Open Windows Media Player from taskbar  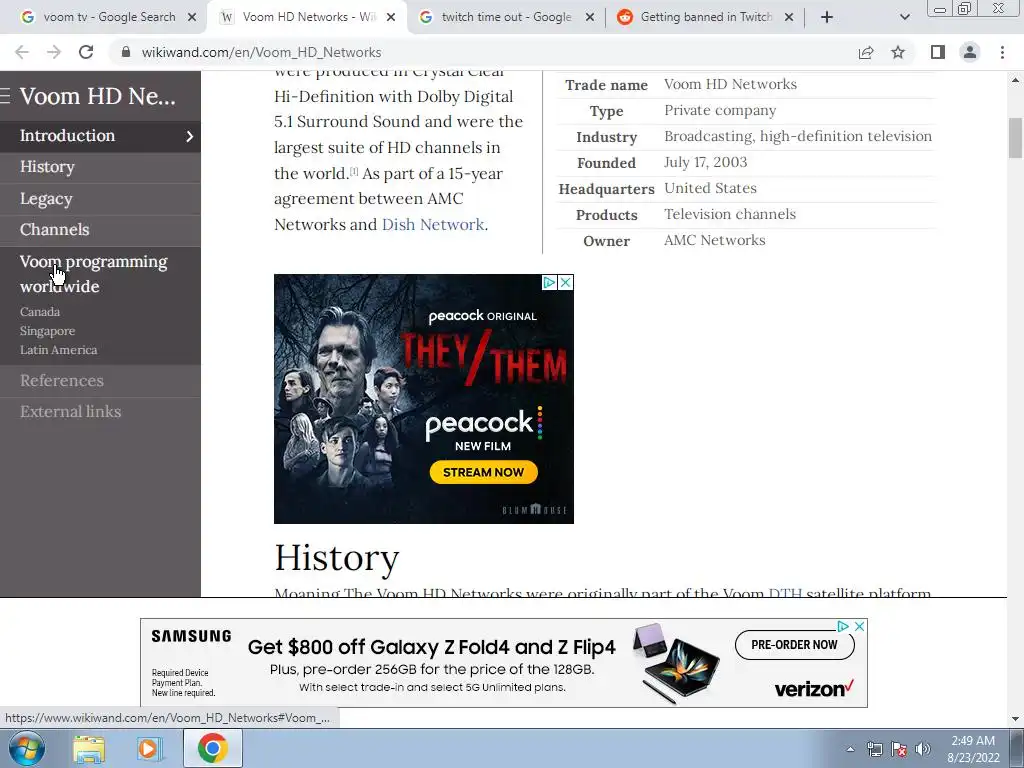pyautogui.click(x=150, y=749)
